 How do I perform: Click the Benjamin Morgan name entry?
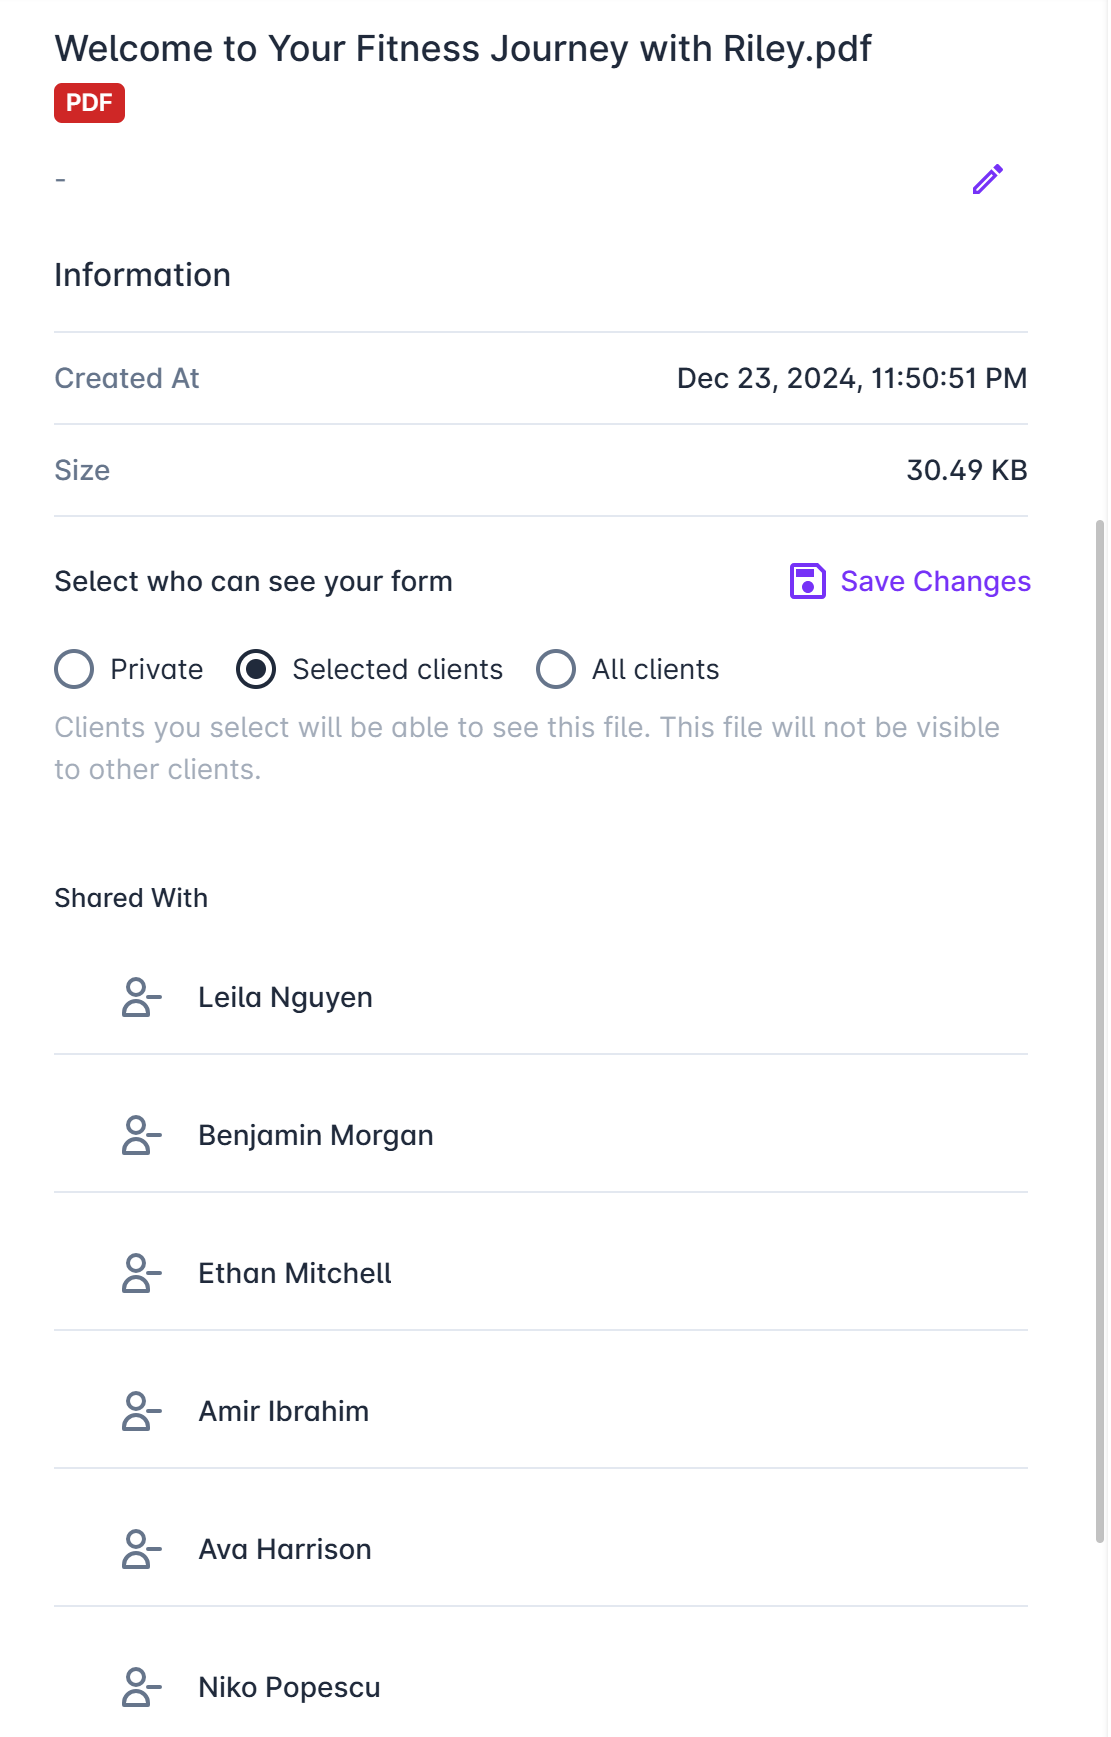[x=316, y=1135]
